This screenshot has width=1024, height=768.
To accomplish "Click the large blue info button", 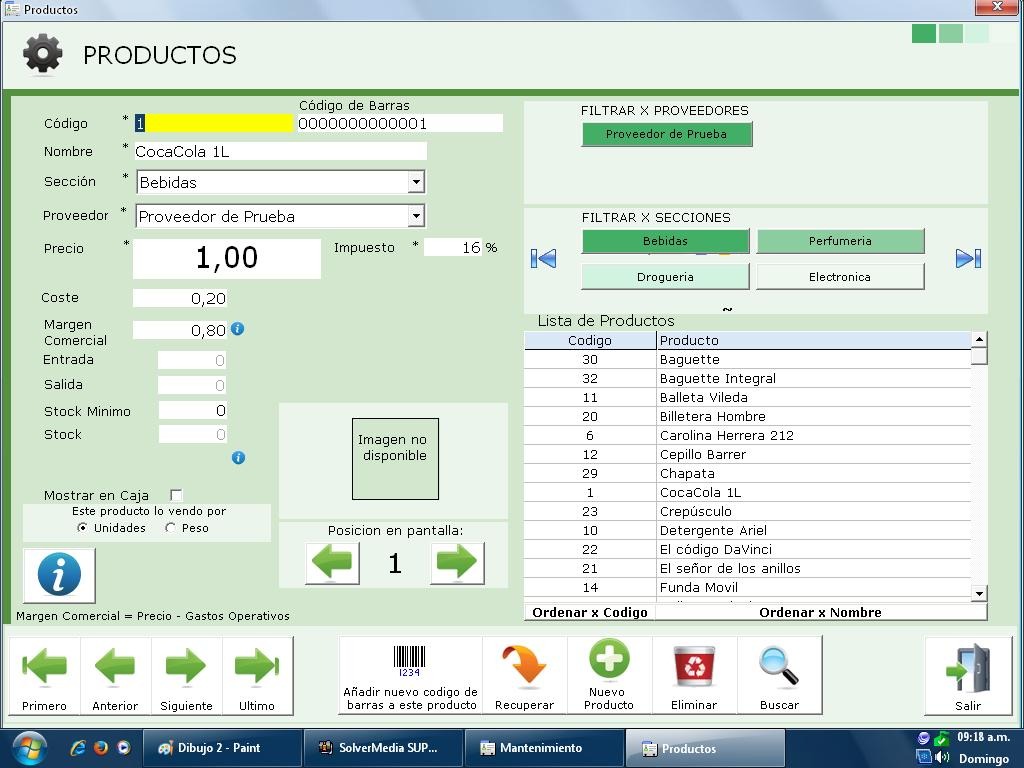I will pos(59,575).
